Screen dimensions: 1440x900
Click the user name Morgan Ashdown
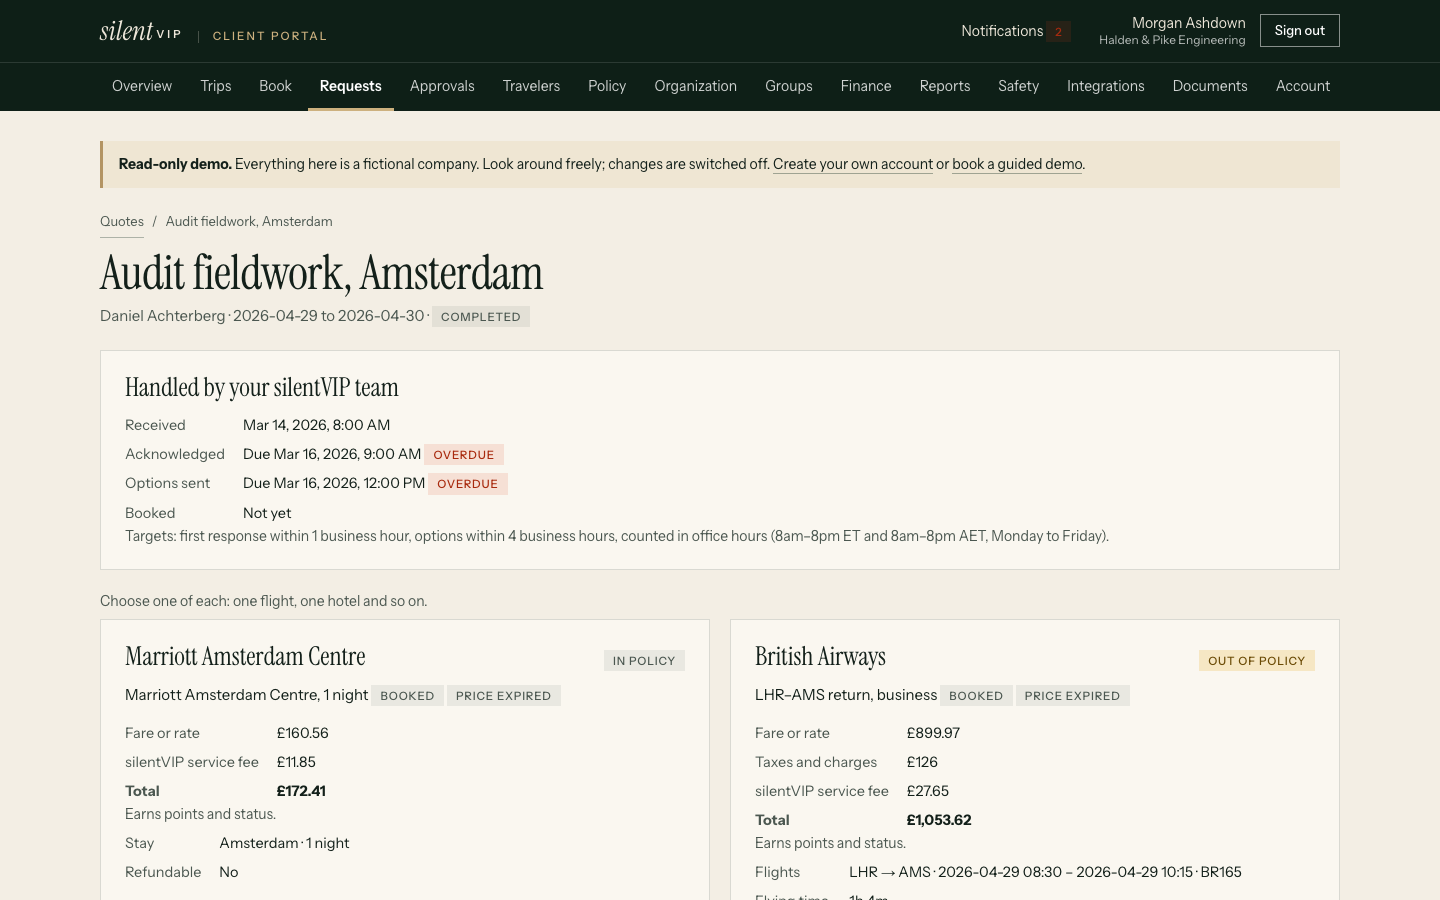1189,23
